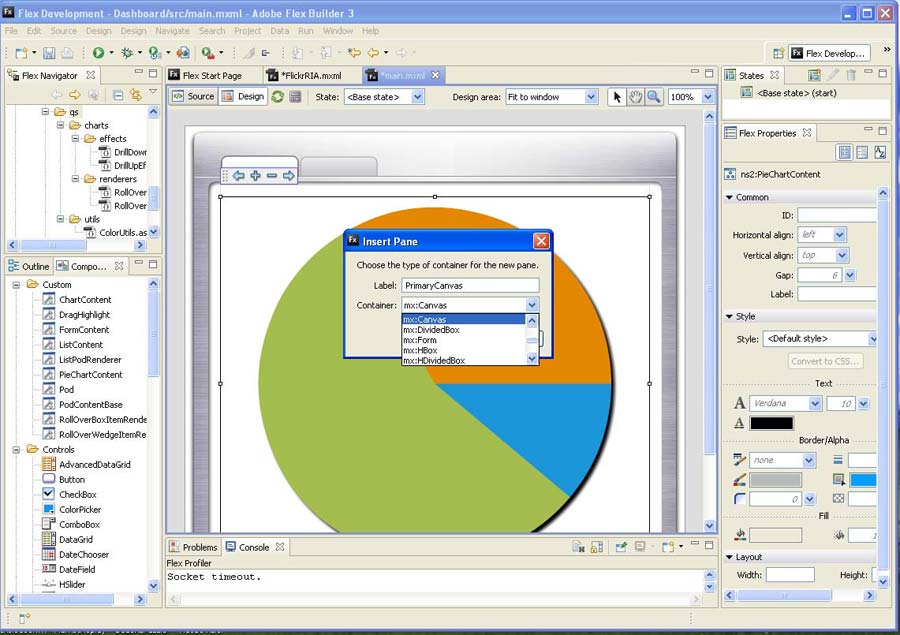This screenshot has width=900, height=635.
Task: Click the Forward arrow in Flex Navigator toolbar
Action: 75,95
